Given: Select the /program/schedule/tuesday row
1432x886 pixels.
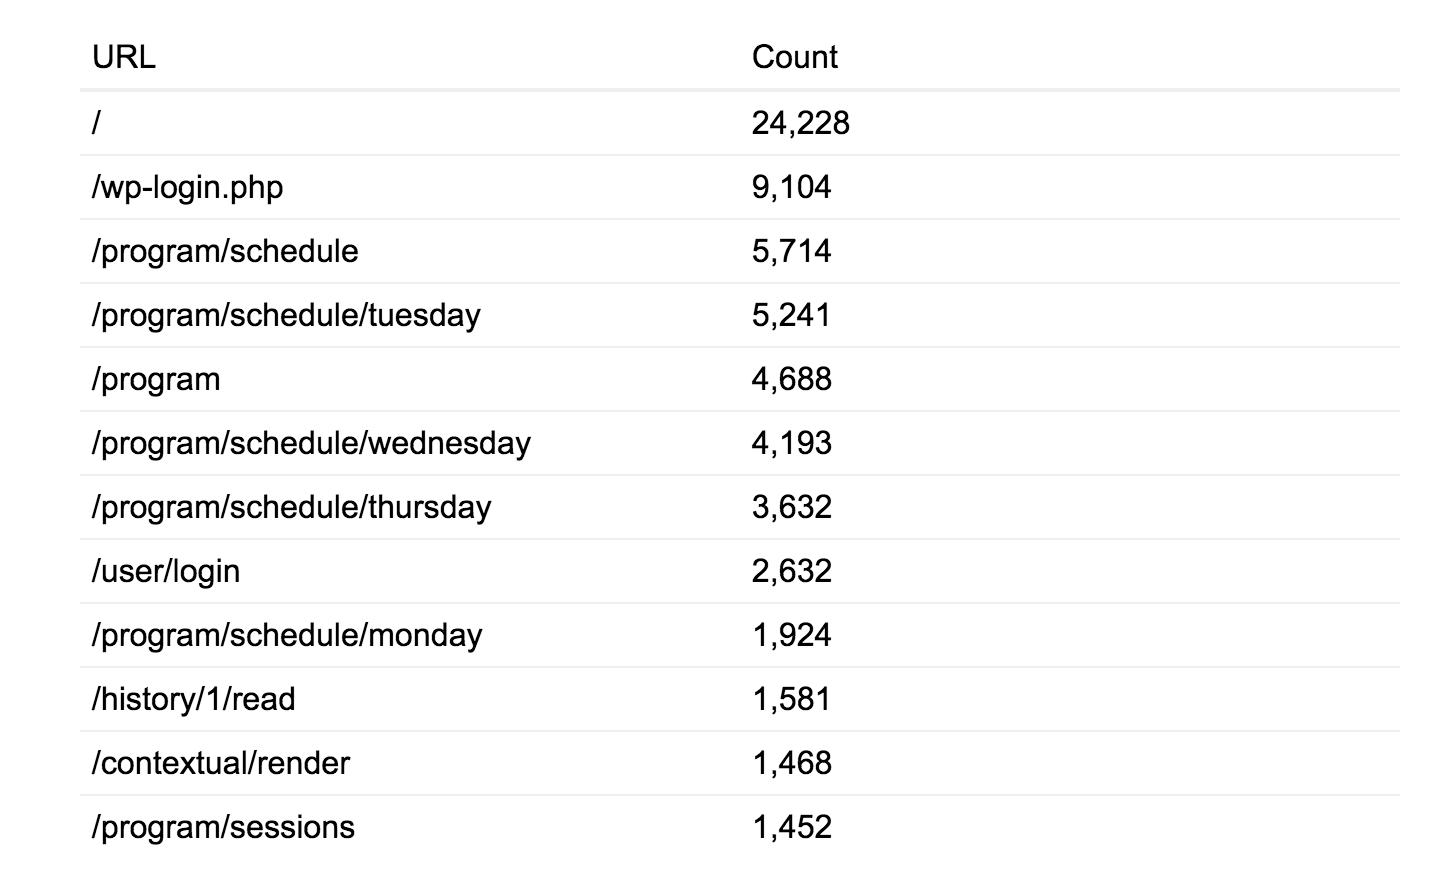Looking at the screenshot, I should (286, 315).
